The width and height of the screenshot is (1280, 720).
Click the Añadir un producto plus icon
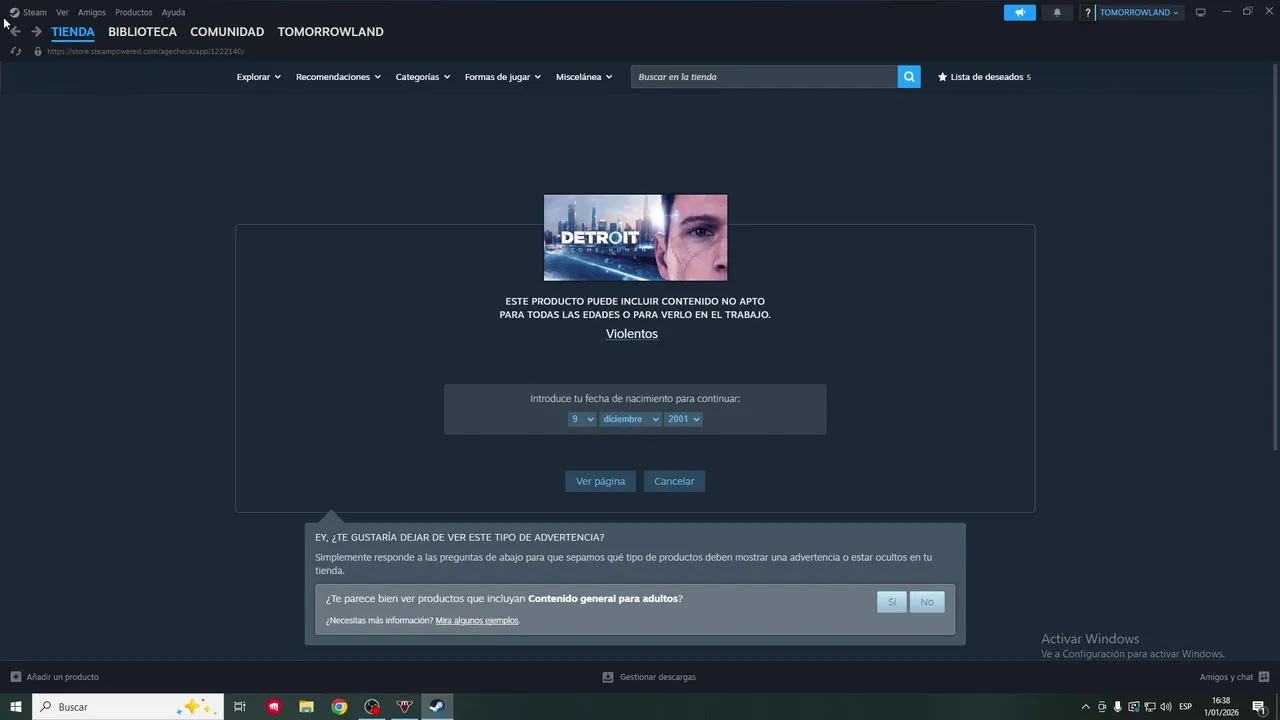15,677
